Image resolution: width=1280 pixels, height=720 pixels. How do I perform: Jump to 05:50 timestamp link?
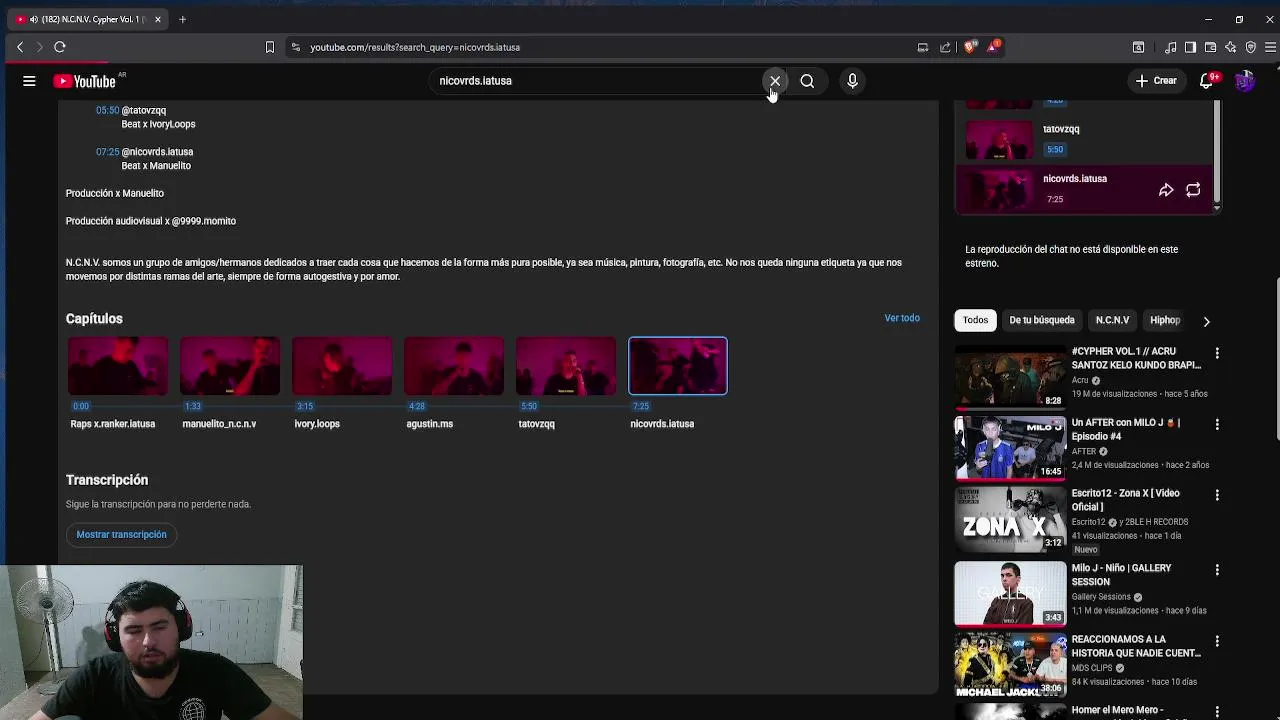[107, 110]
